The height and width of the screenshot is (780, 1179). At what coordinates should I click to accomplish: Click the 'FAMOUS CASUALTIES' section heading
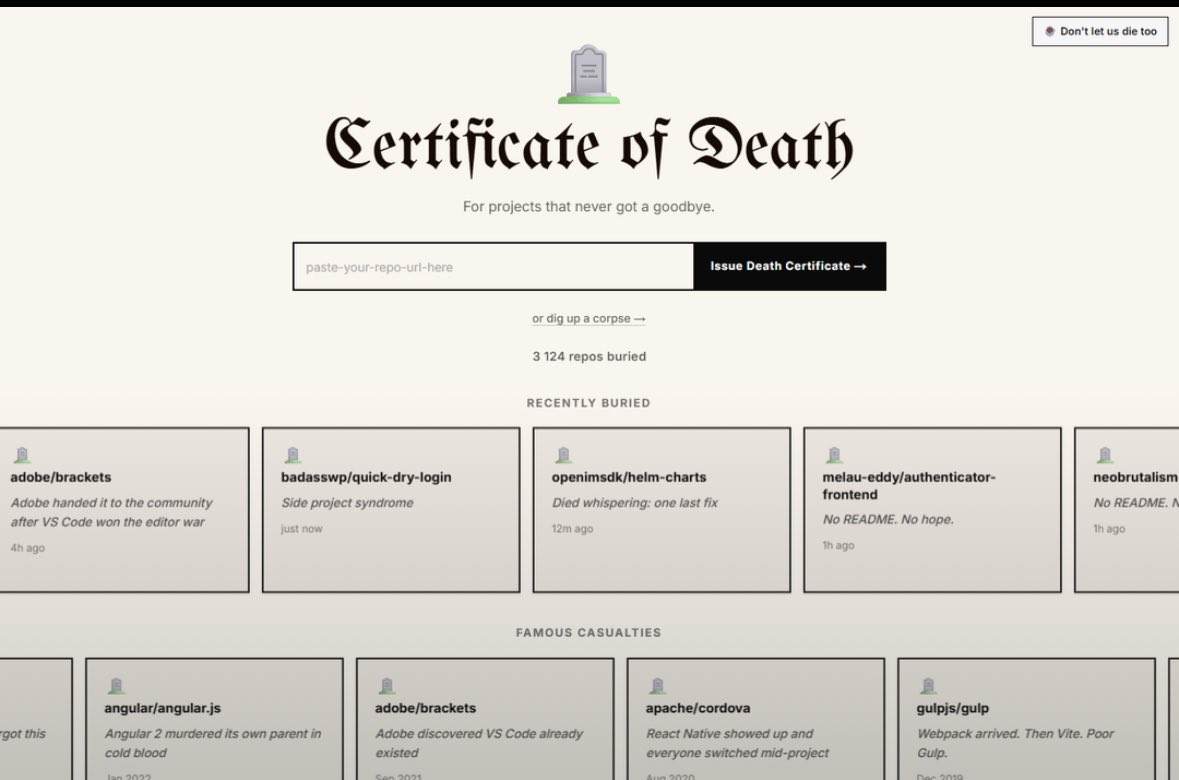pyautogui.click(x=589, y=633)
